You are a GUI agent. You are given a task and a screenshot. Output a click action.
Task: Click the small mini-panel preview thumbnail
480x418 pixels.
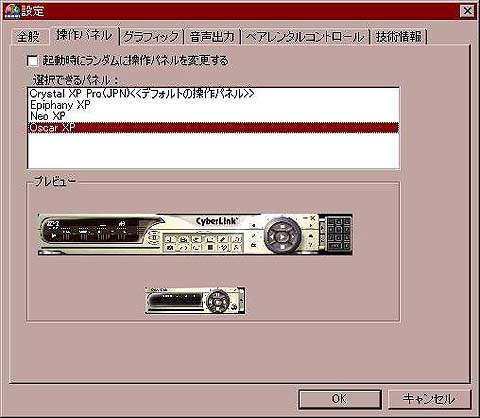pyautogui.click(x=195, y=301)
